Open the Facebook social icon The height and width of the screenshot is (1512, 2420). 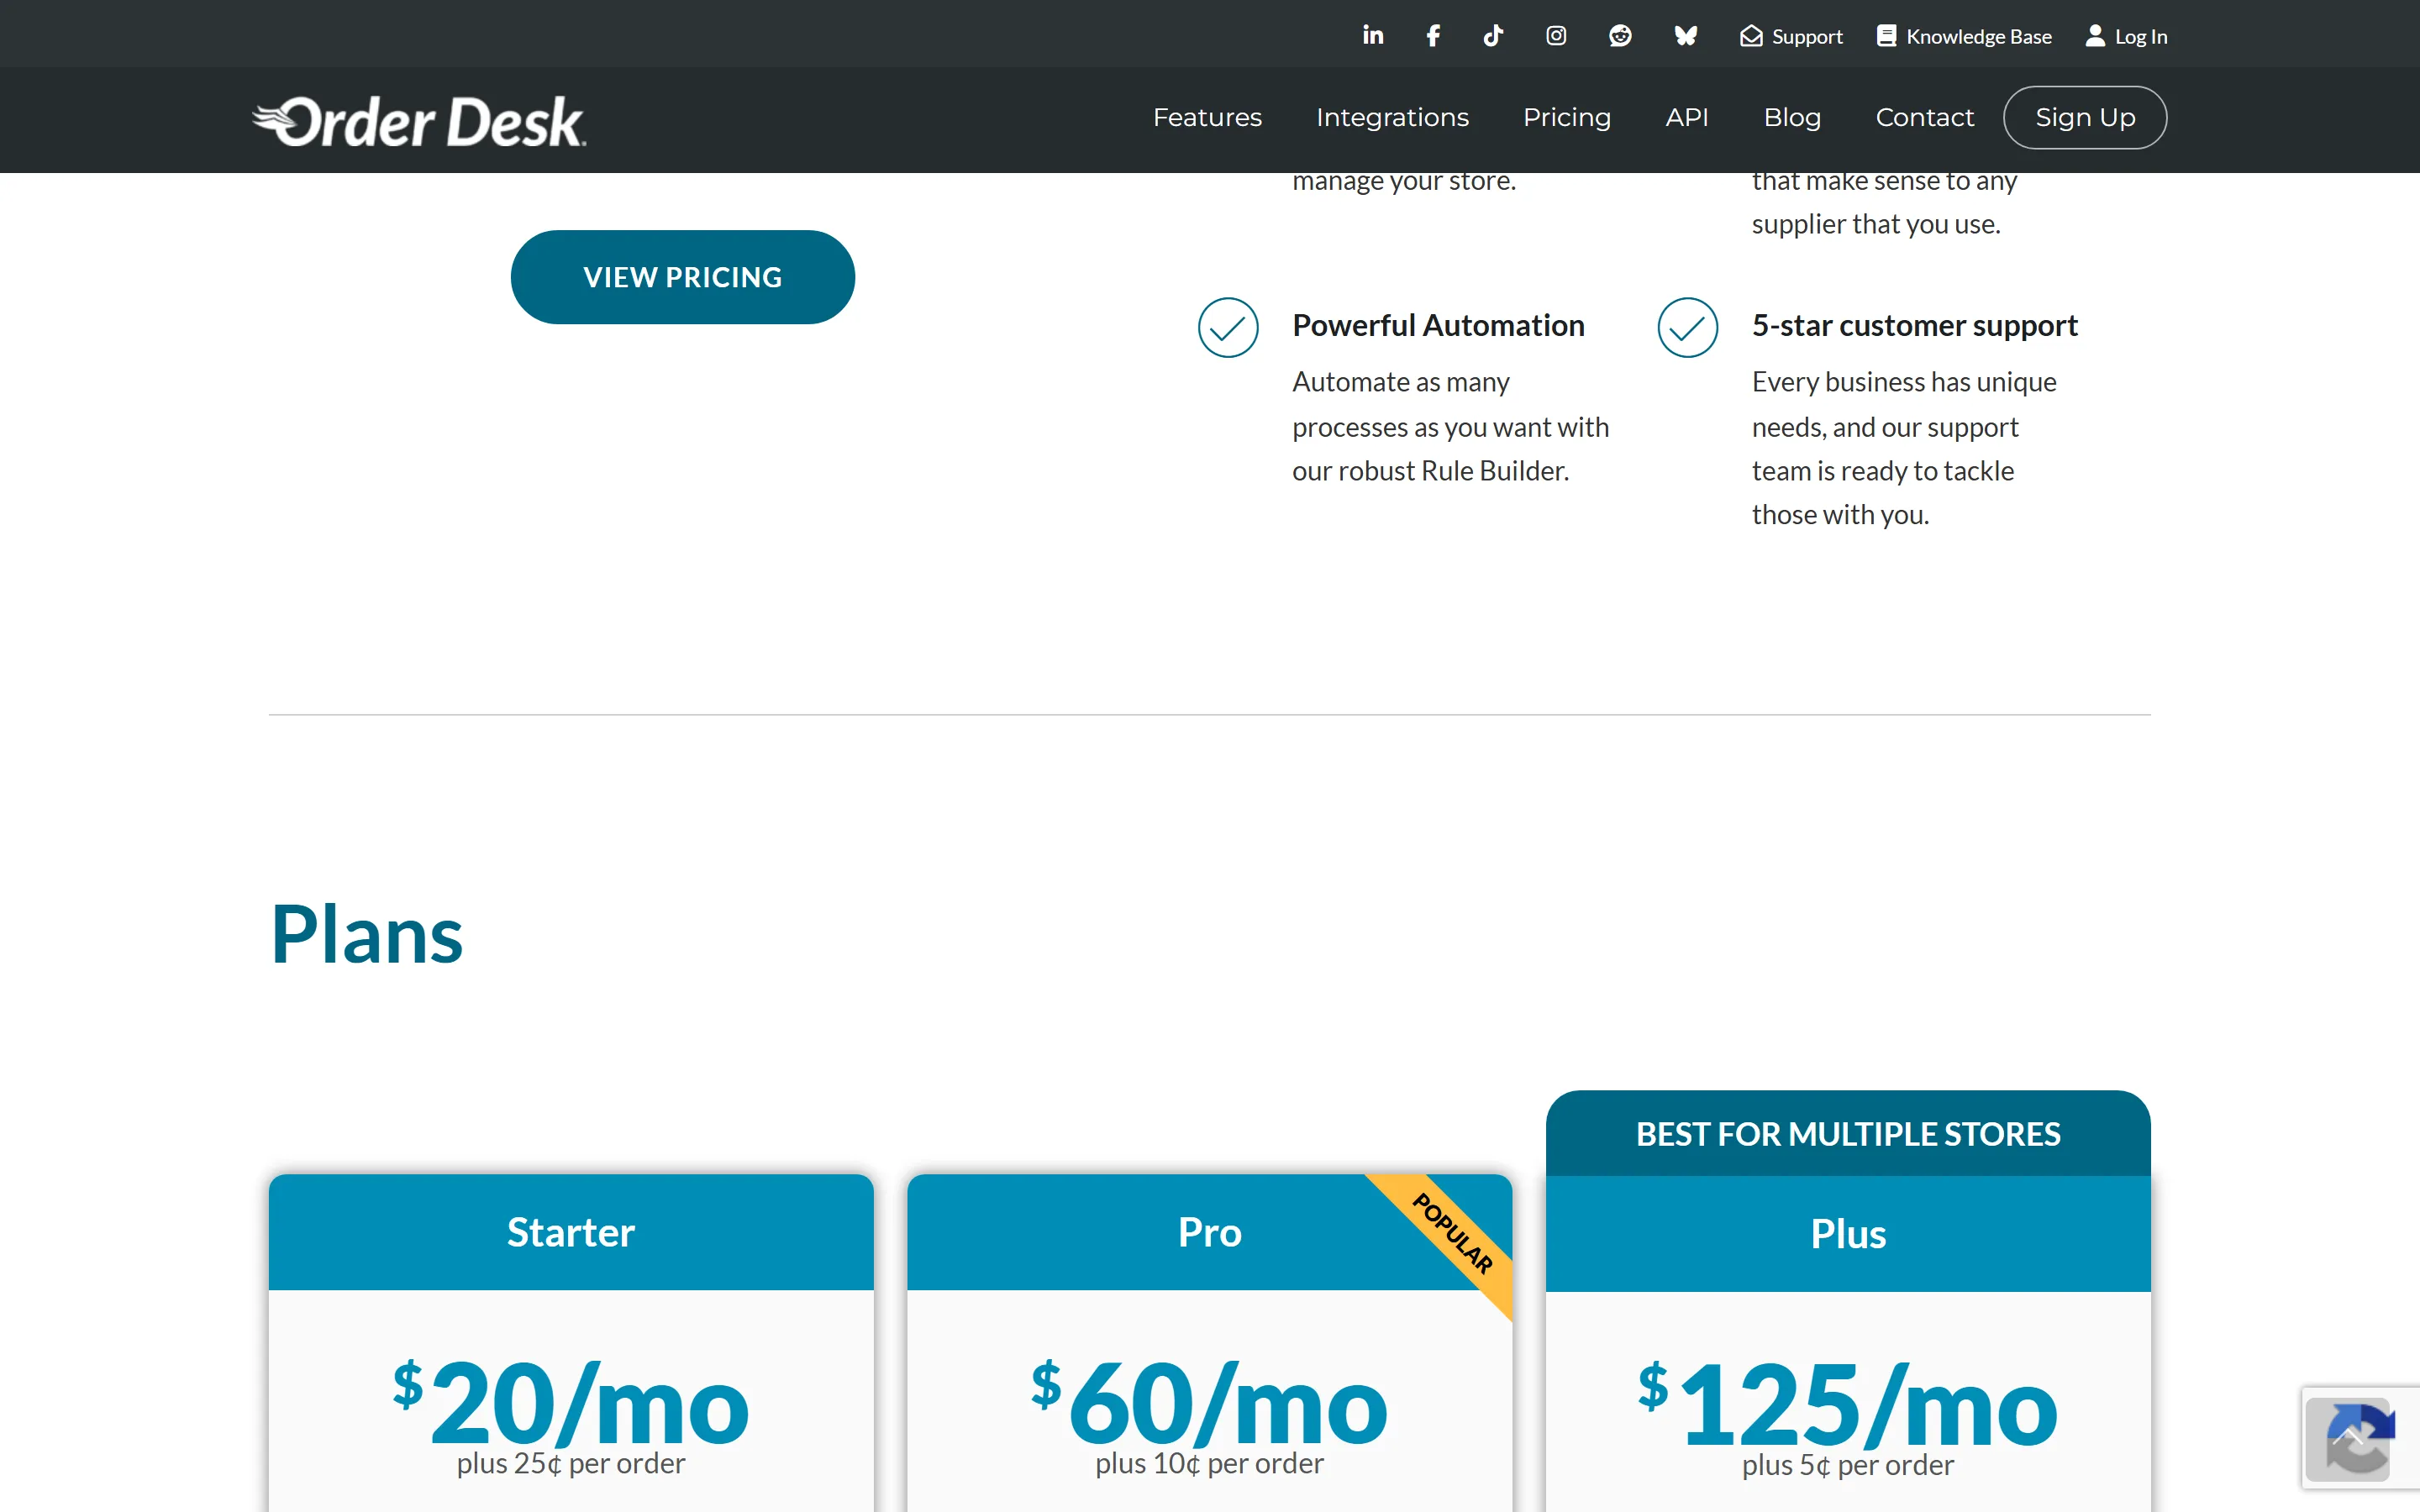1433,36
